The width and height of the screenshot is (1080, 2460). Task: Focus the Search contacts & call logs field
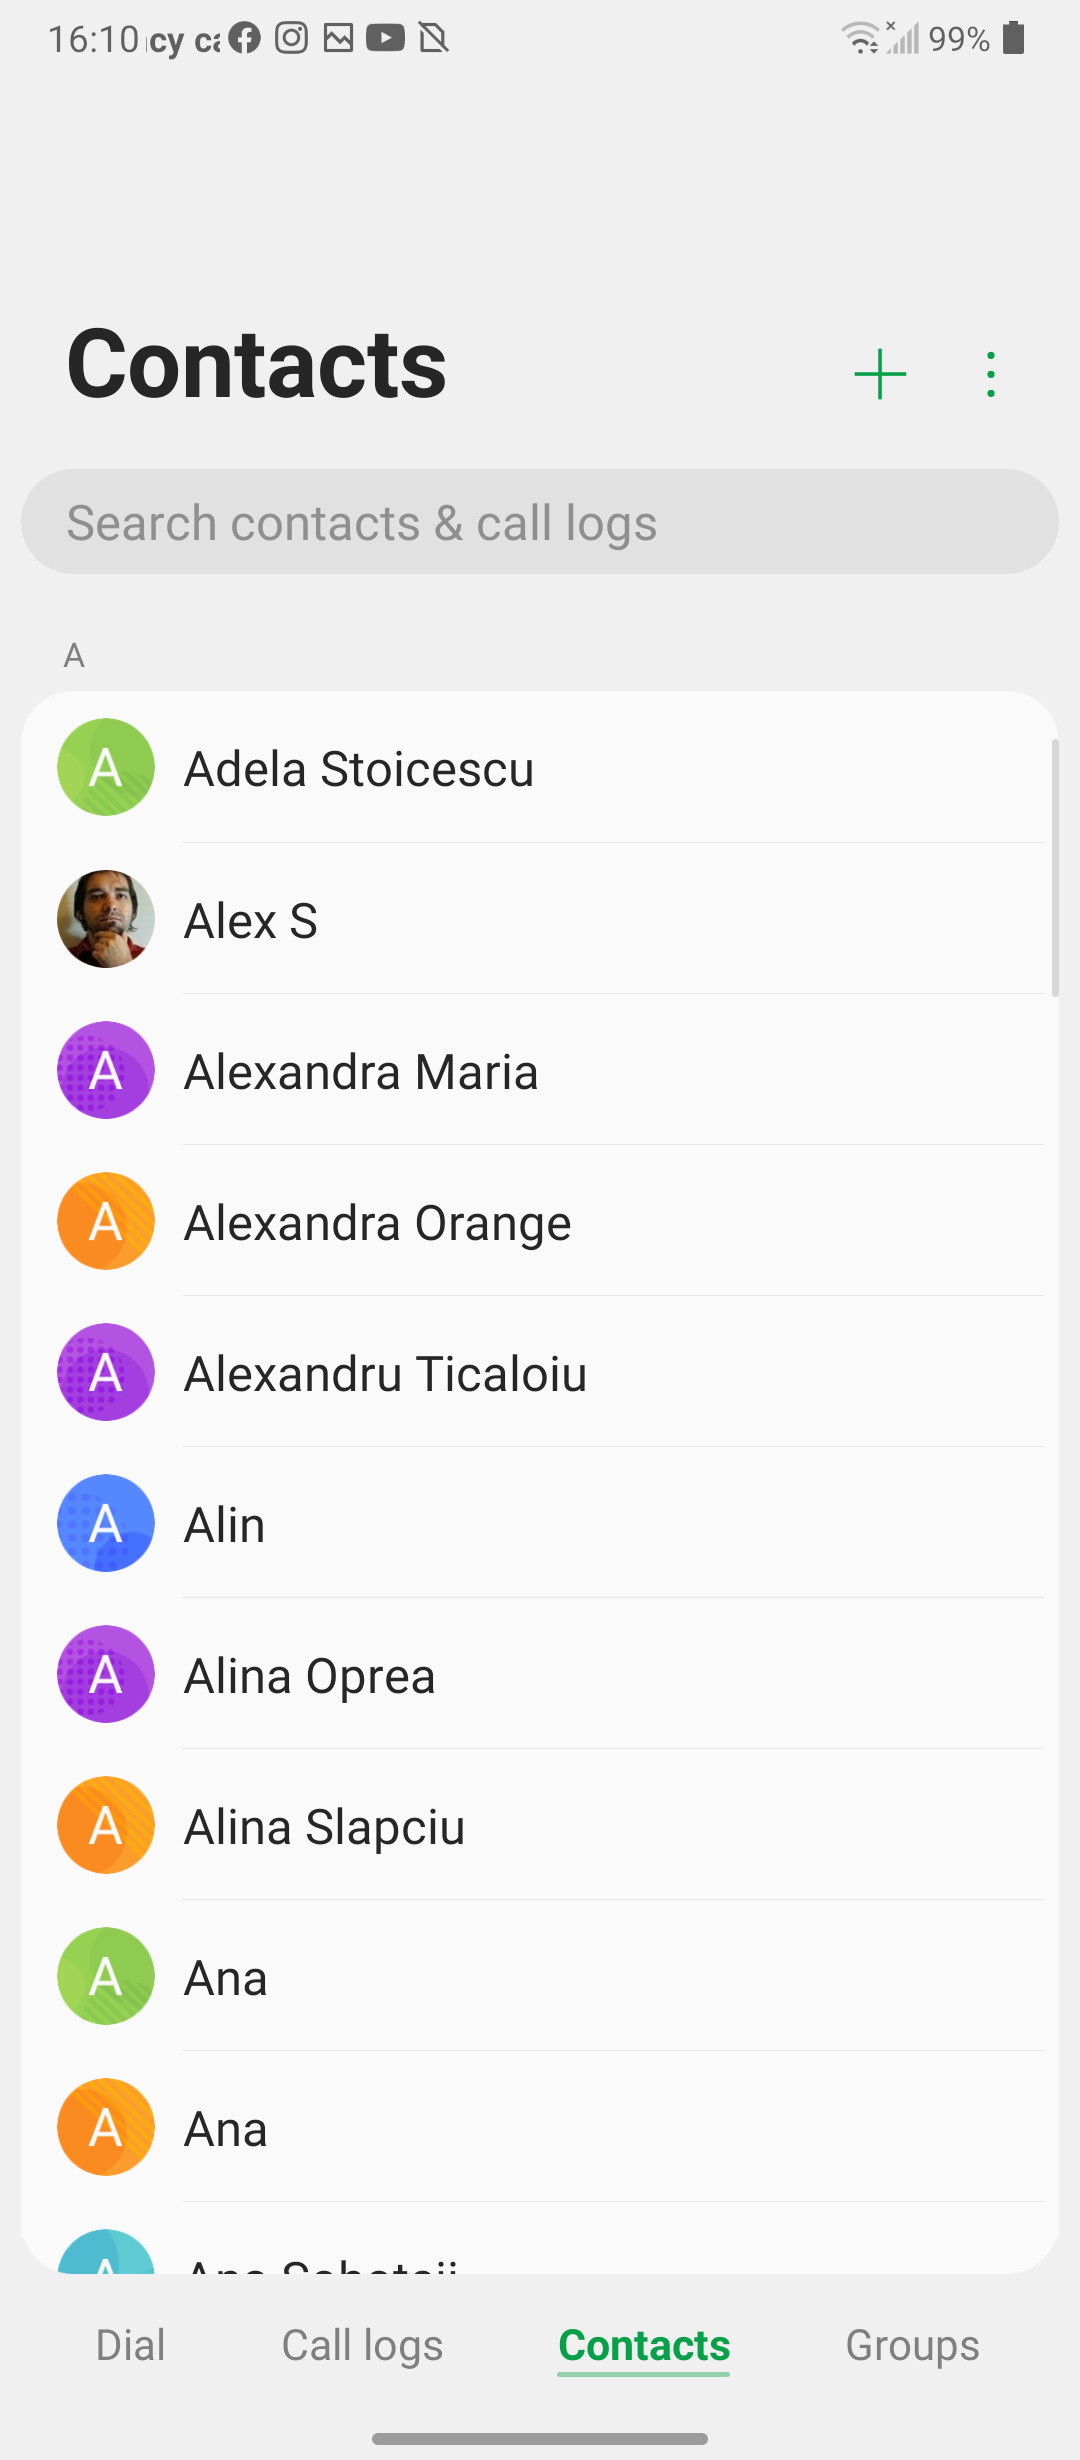[540, 522]
